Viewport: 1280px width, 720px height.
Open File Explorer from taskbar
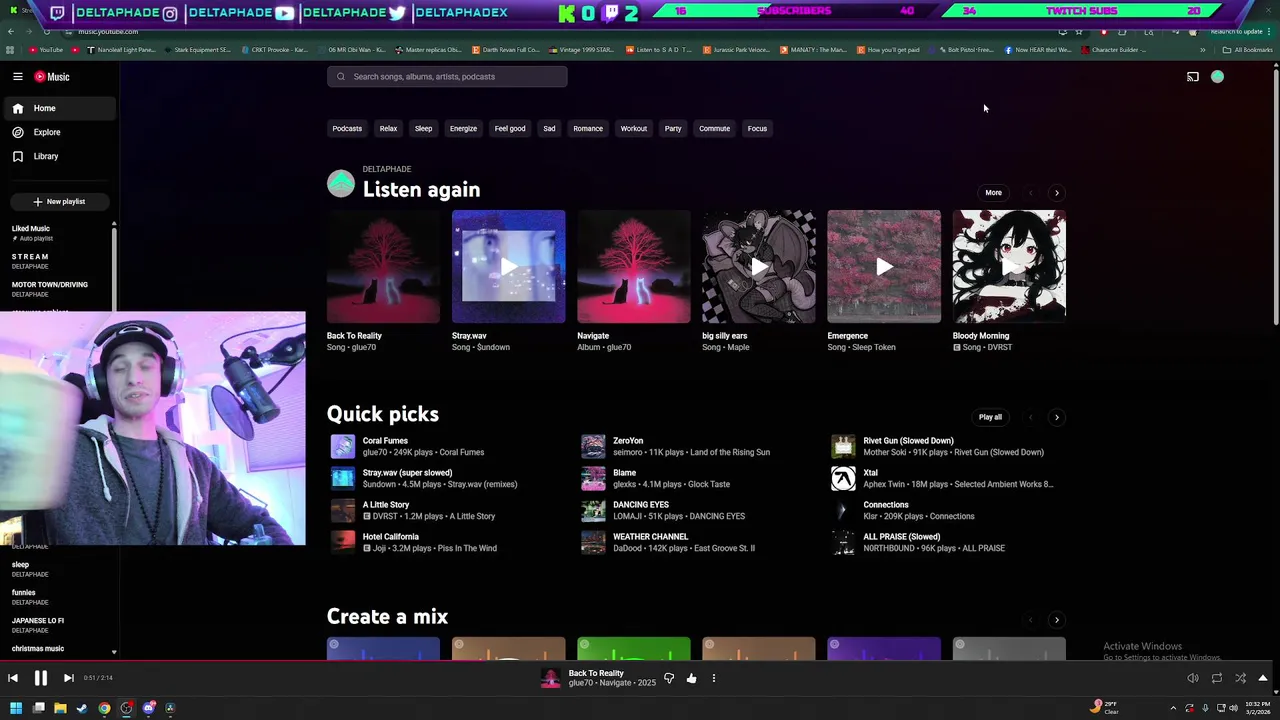coord(60,708)
